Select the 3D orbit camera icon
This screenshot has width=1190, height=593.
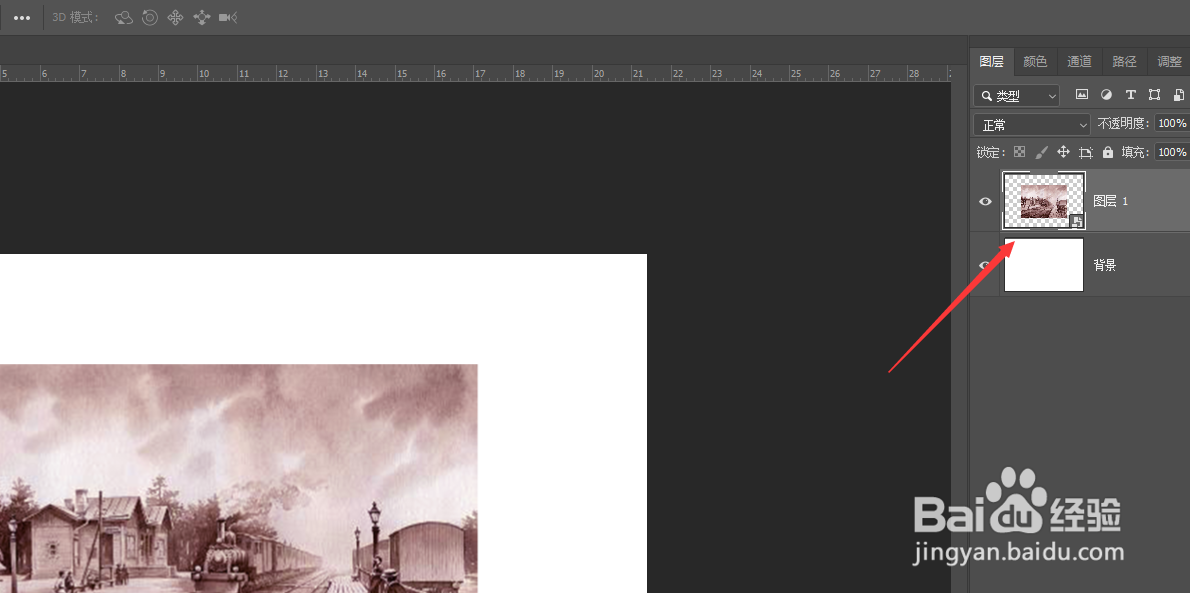(x=124, y=17)
